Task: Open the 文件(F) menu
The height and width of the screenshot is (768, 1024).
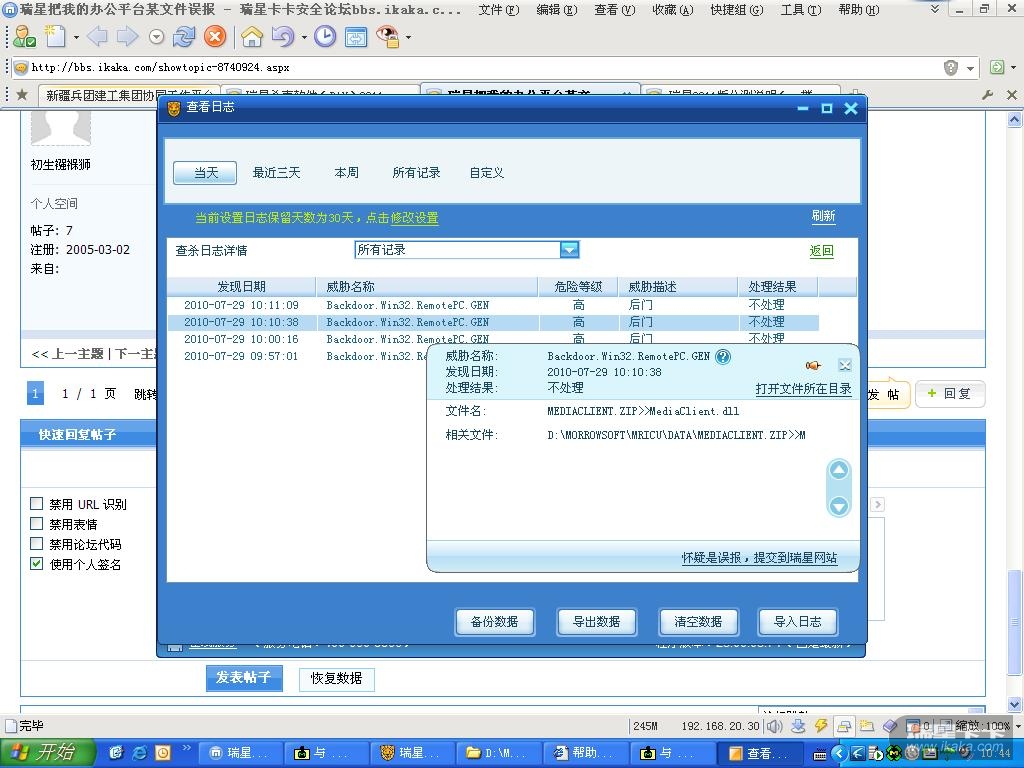Action: pos(499,10)
